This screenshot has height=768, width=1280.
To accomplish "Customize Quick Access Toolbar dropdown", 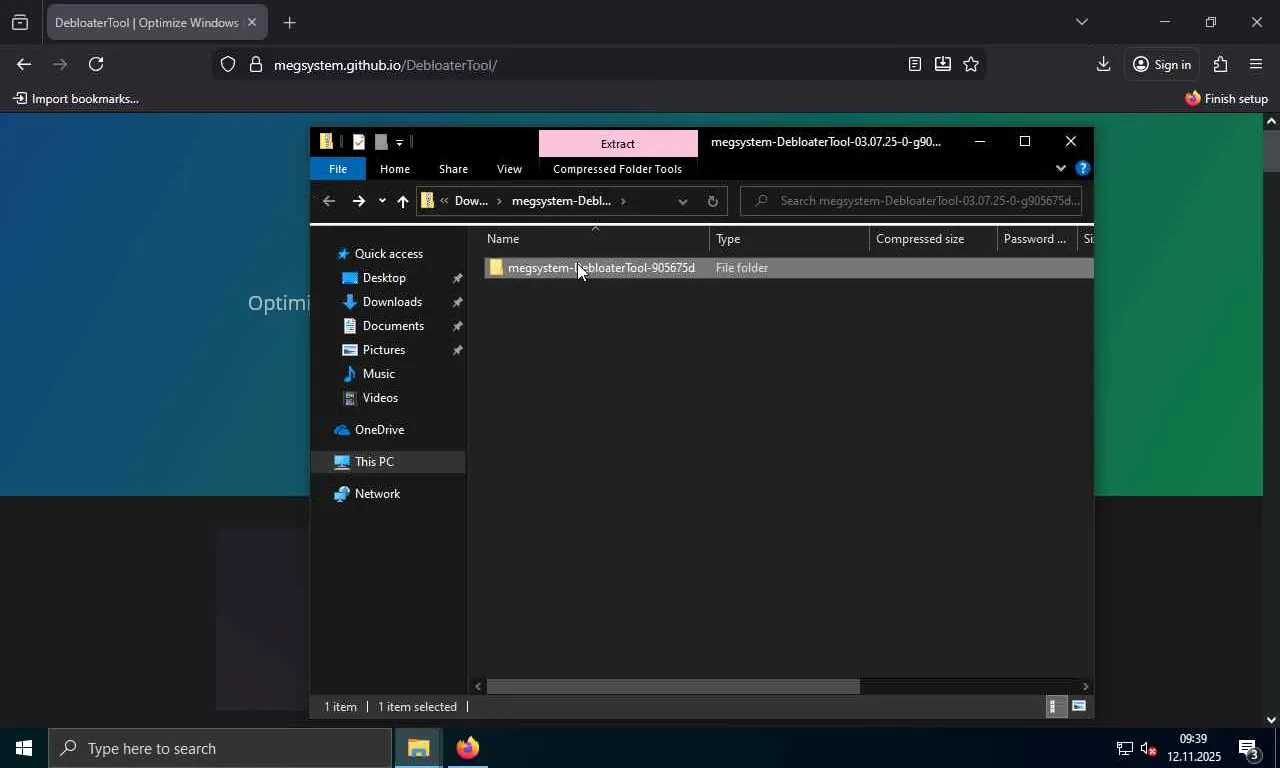I will click(399, 142).
